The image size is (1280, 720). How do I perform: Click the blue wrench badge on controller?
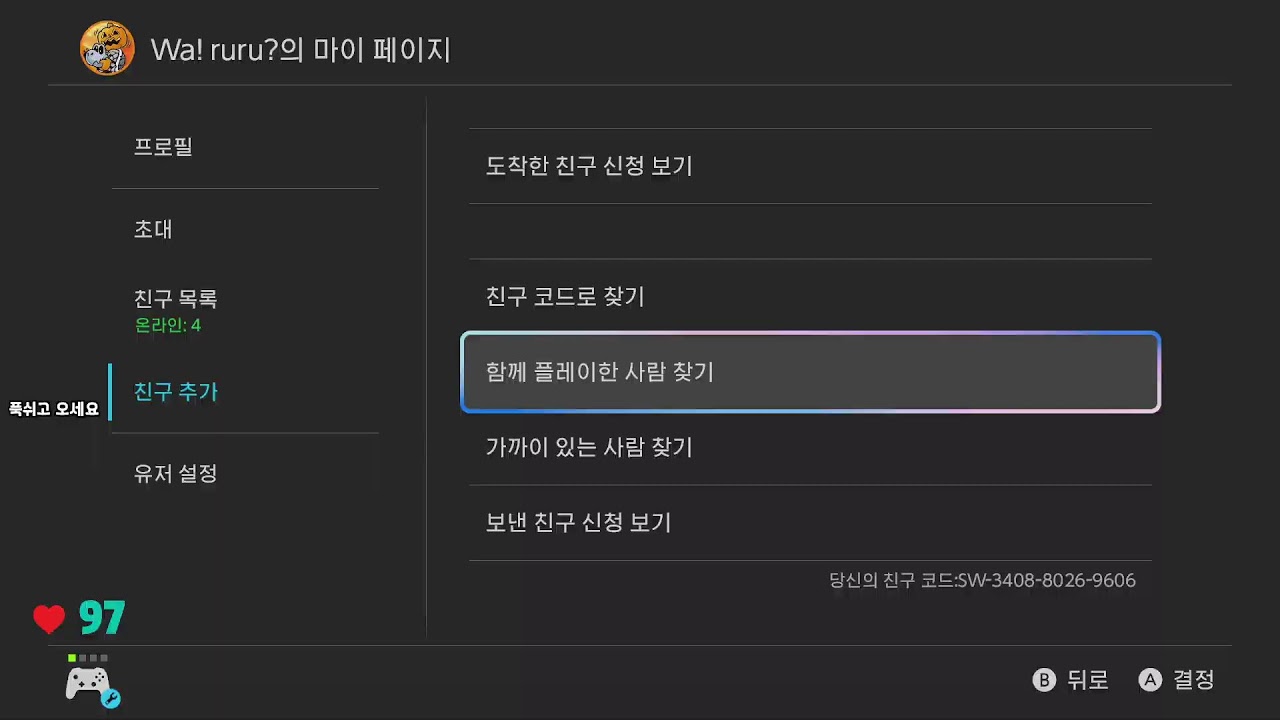(111, 699)
